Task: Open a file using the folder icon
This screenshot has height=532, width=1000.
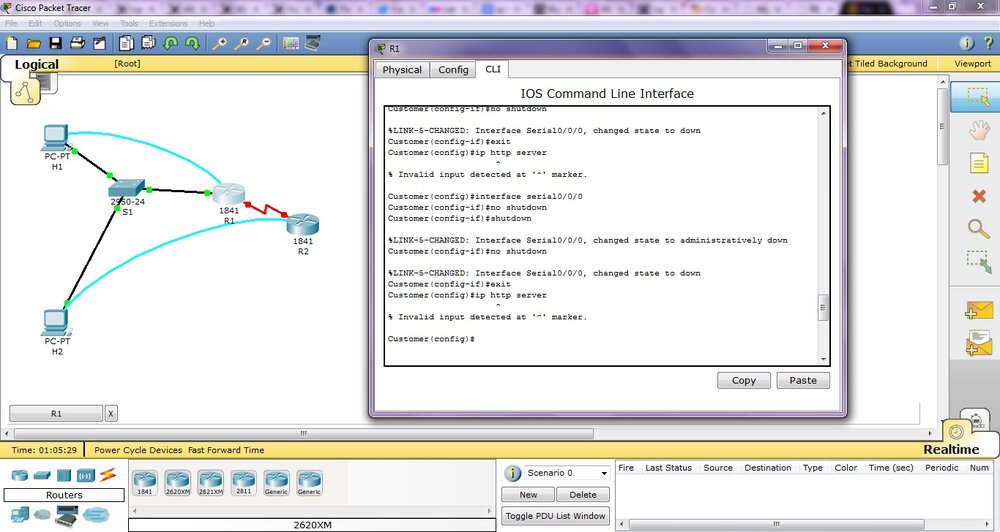Action: tap(34, 43)
